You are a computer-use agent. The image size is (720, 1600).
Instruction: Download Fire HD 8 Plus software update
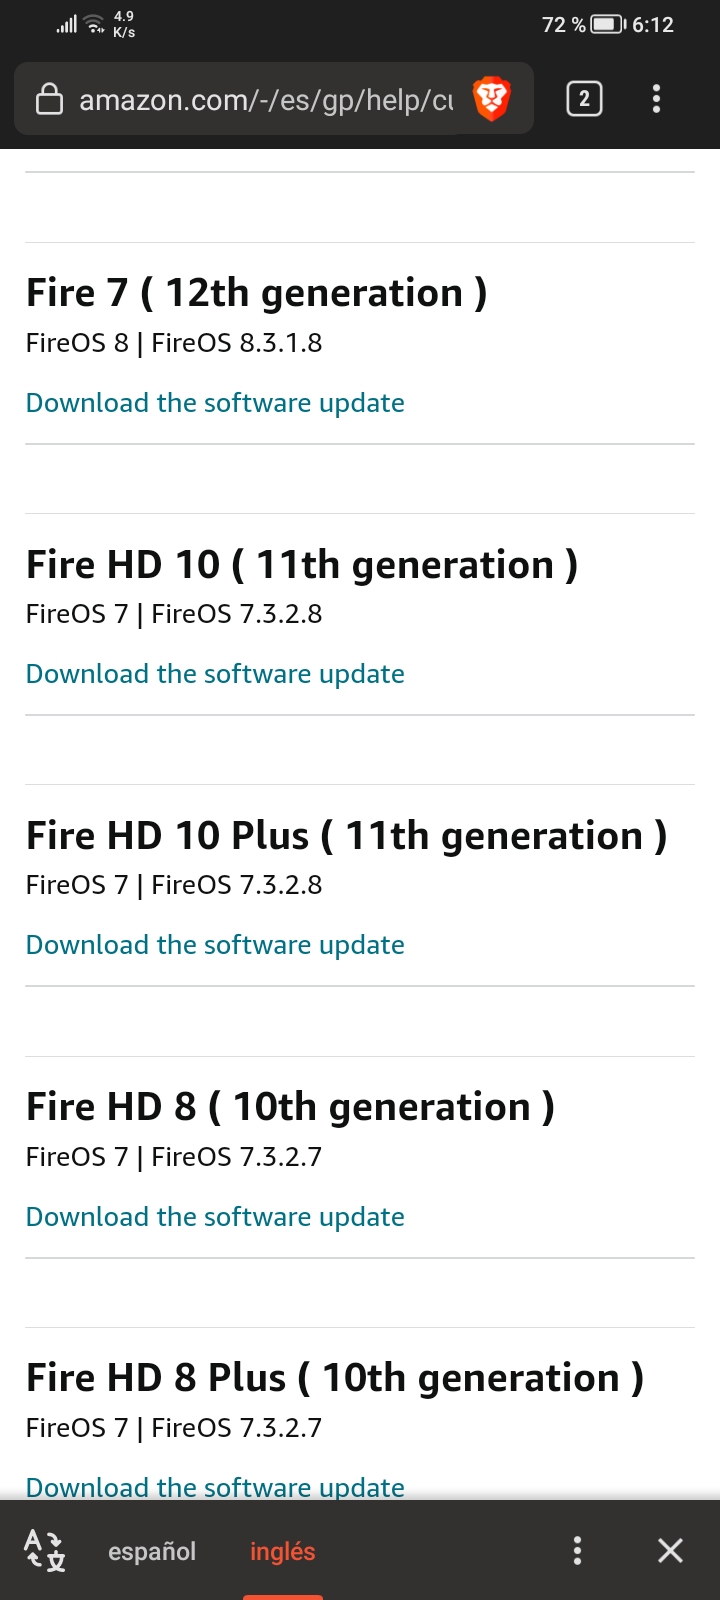215,1487
